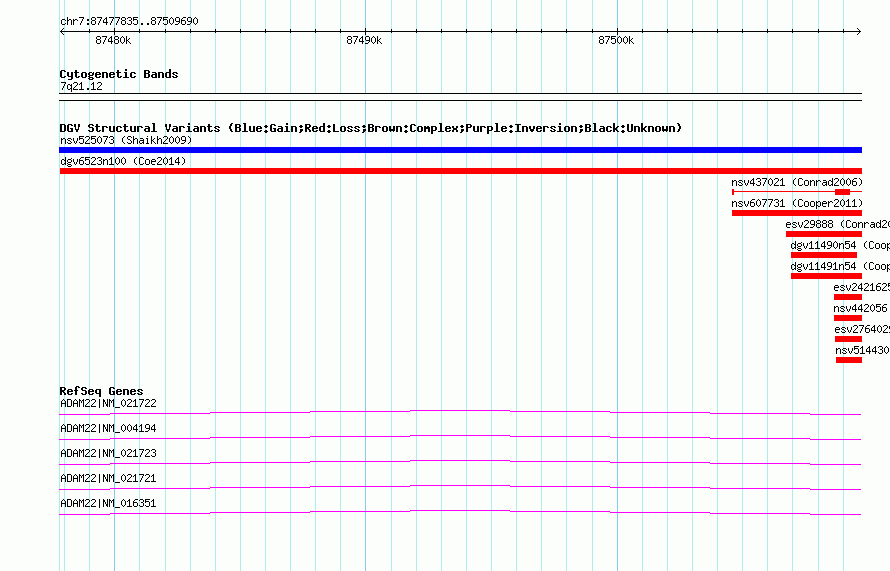Click the red bar under nsv442056

pyautogui.click(x=848, y=318)
